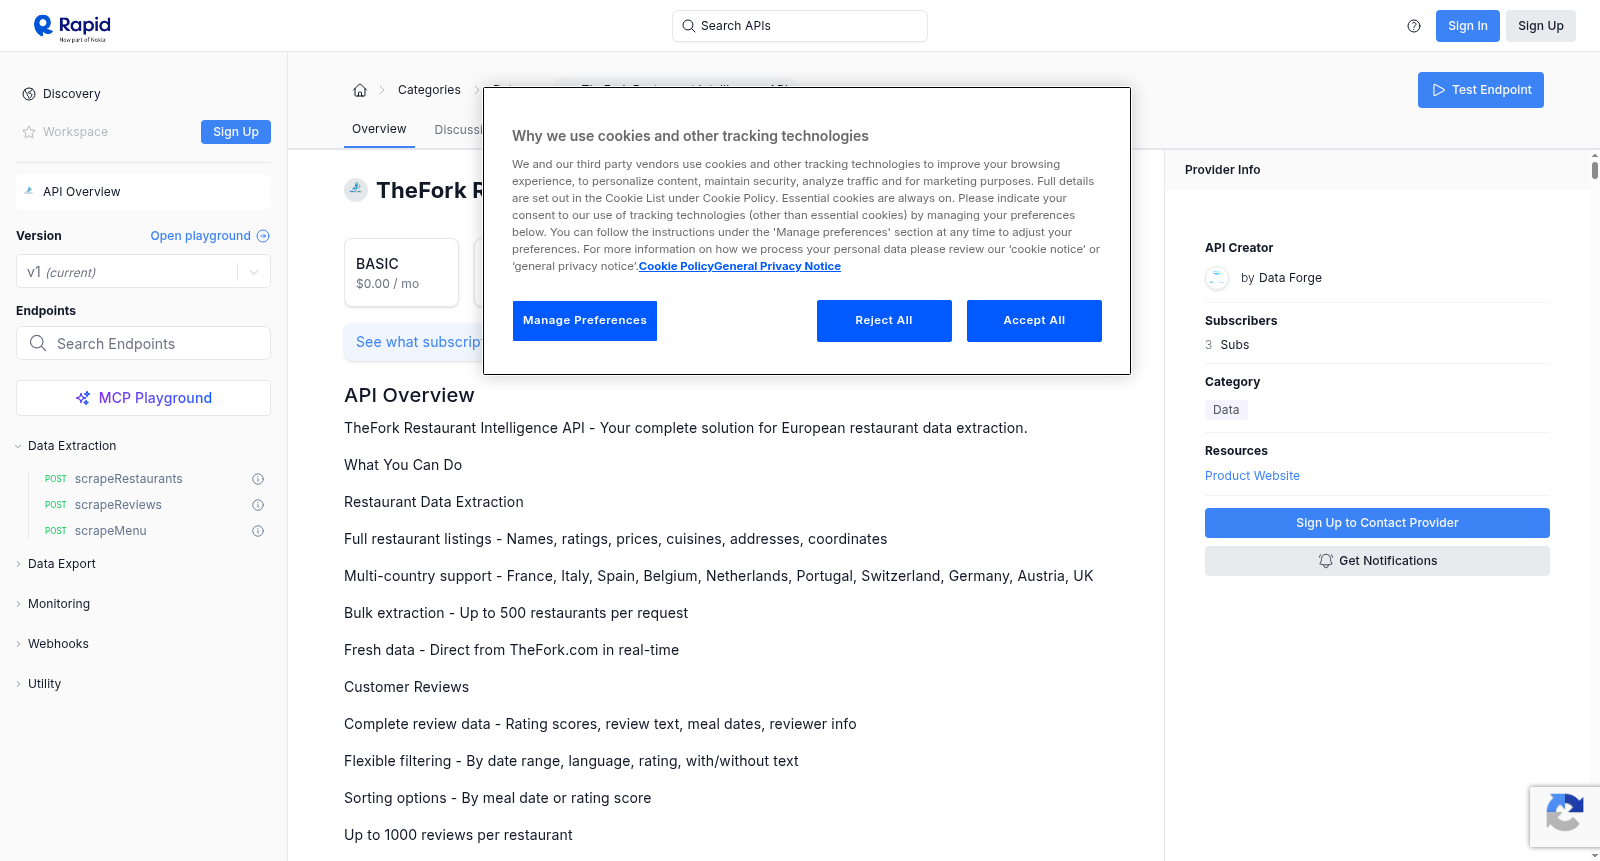Expand the Data Export group
The height and width of the screenshot is (861, 1600).
click(x=62, y=564)
